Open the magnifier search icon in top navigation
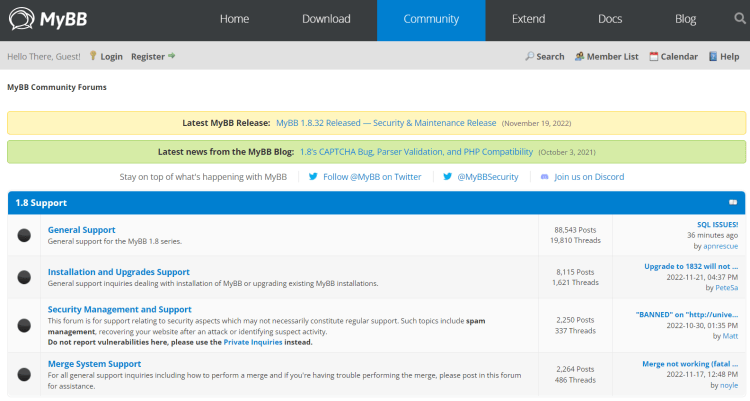The height and width of the screenshot is (401, 750). pos(739,19)
